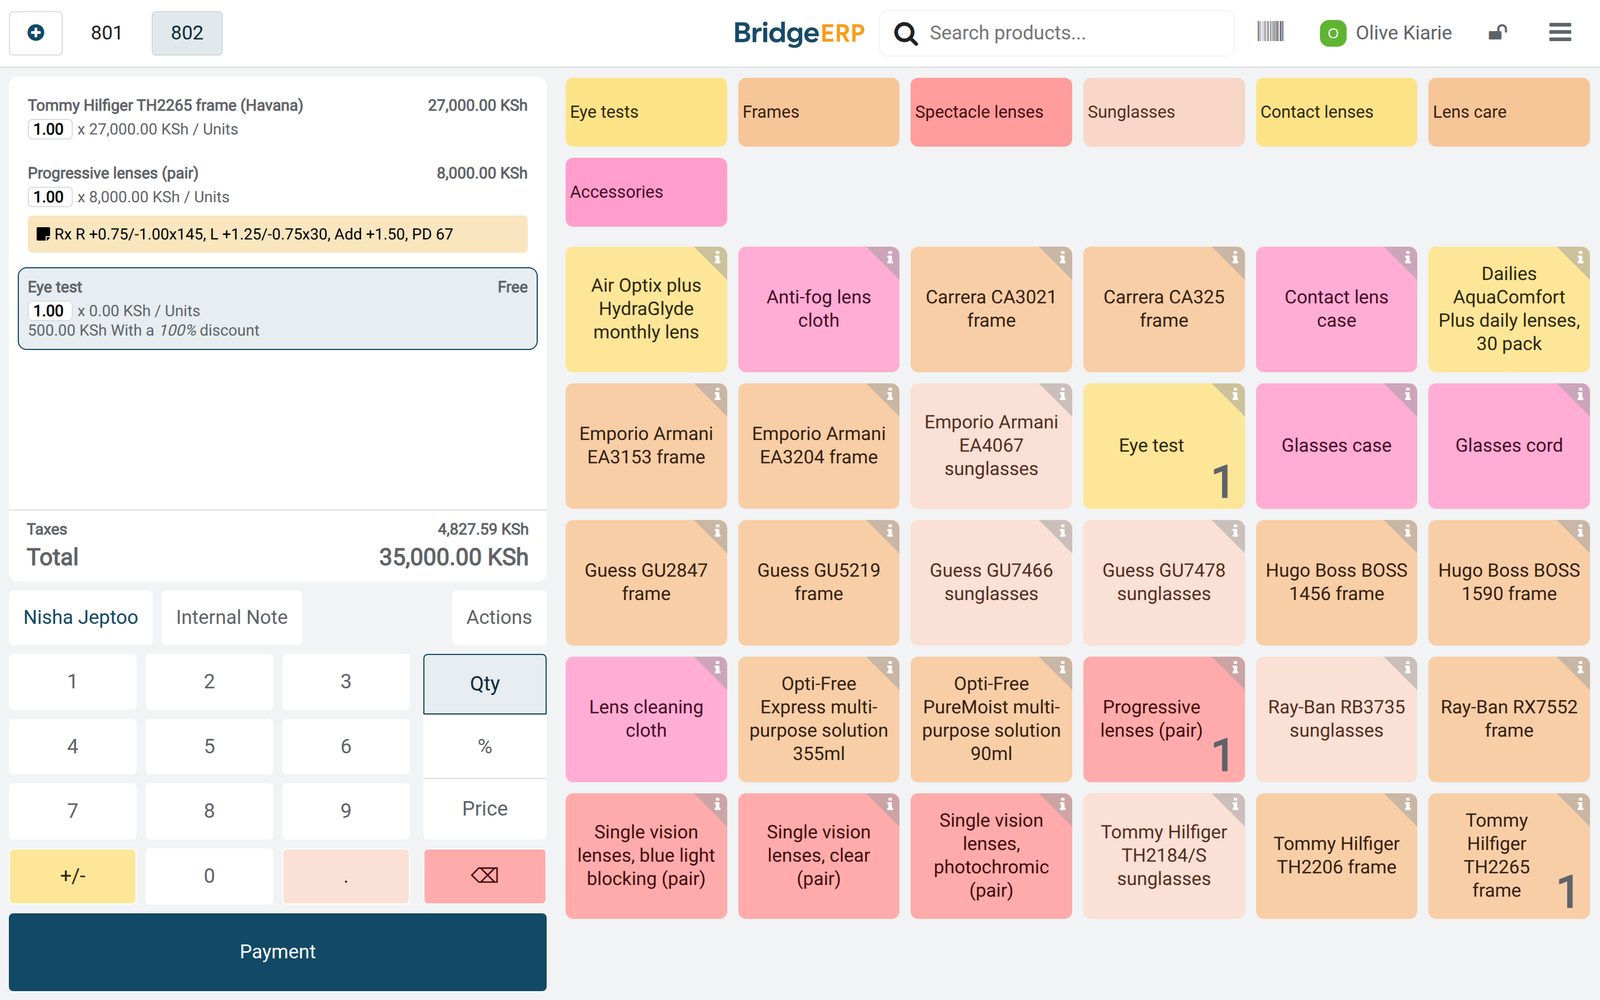Switch numpad to Price mode
The height and width of the screenshot is (1000, 1600).
click(485, 809)
